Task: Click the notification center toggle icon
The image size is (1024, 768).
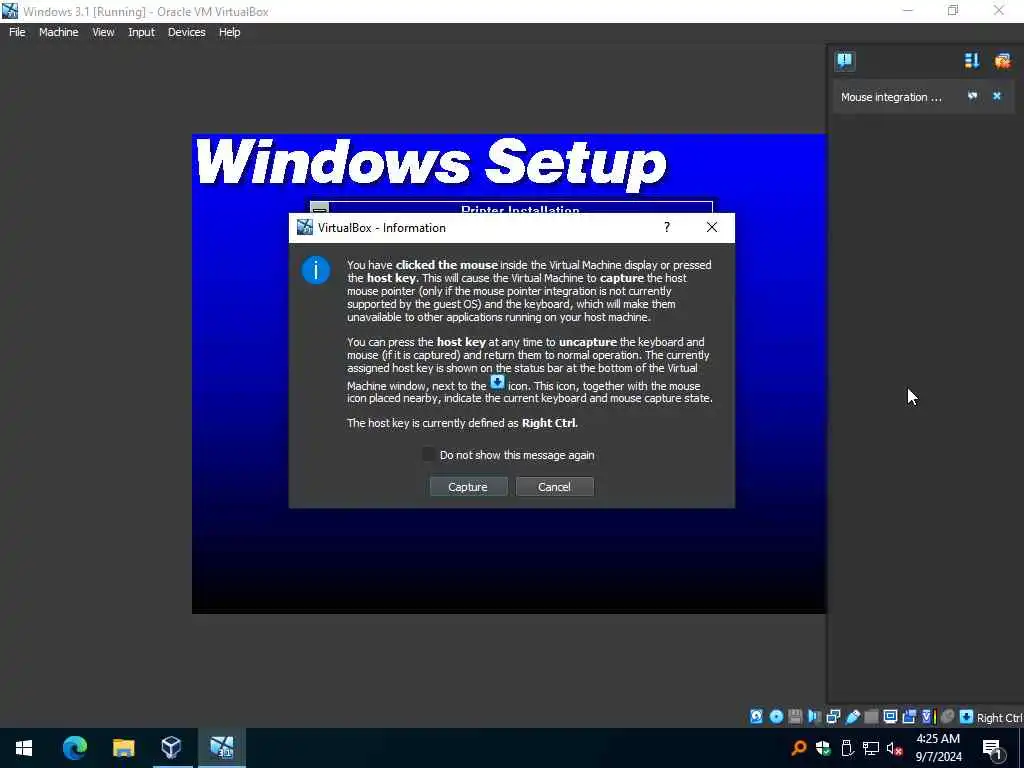Action: pos(845,61)
